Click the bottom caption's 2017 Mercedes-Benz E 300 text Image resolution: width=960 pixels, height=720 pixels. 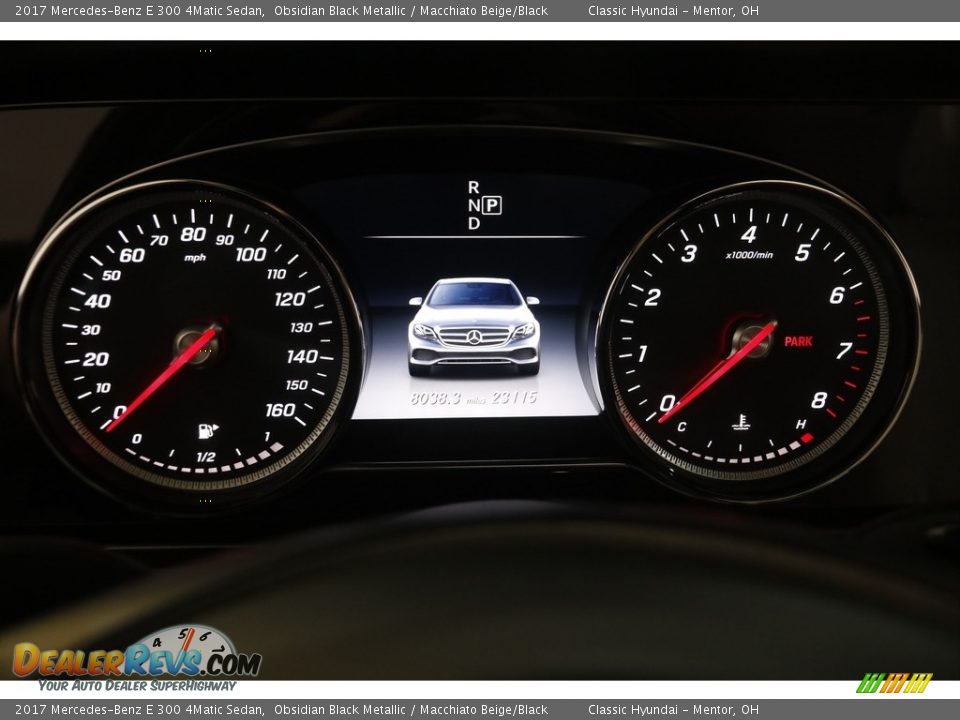click(98, 710)
